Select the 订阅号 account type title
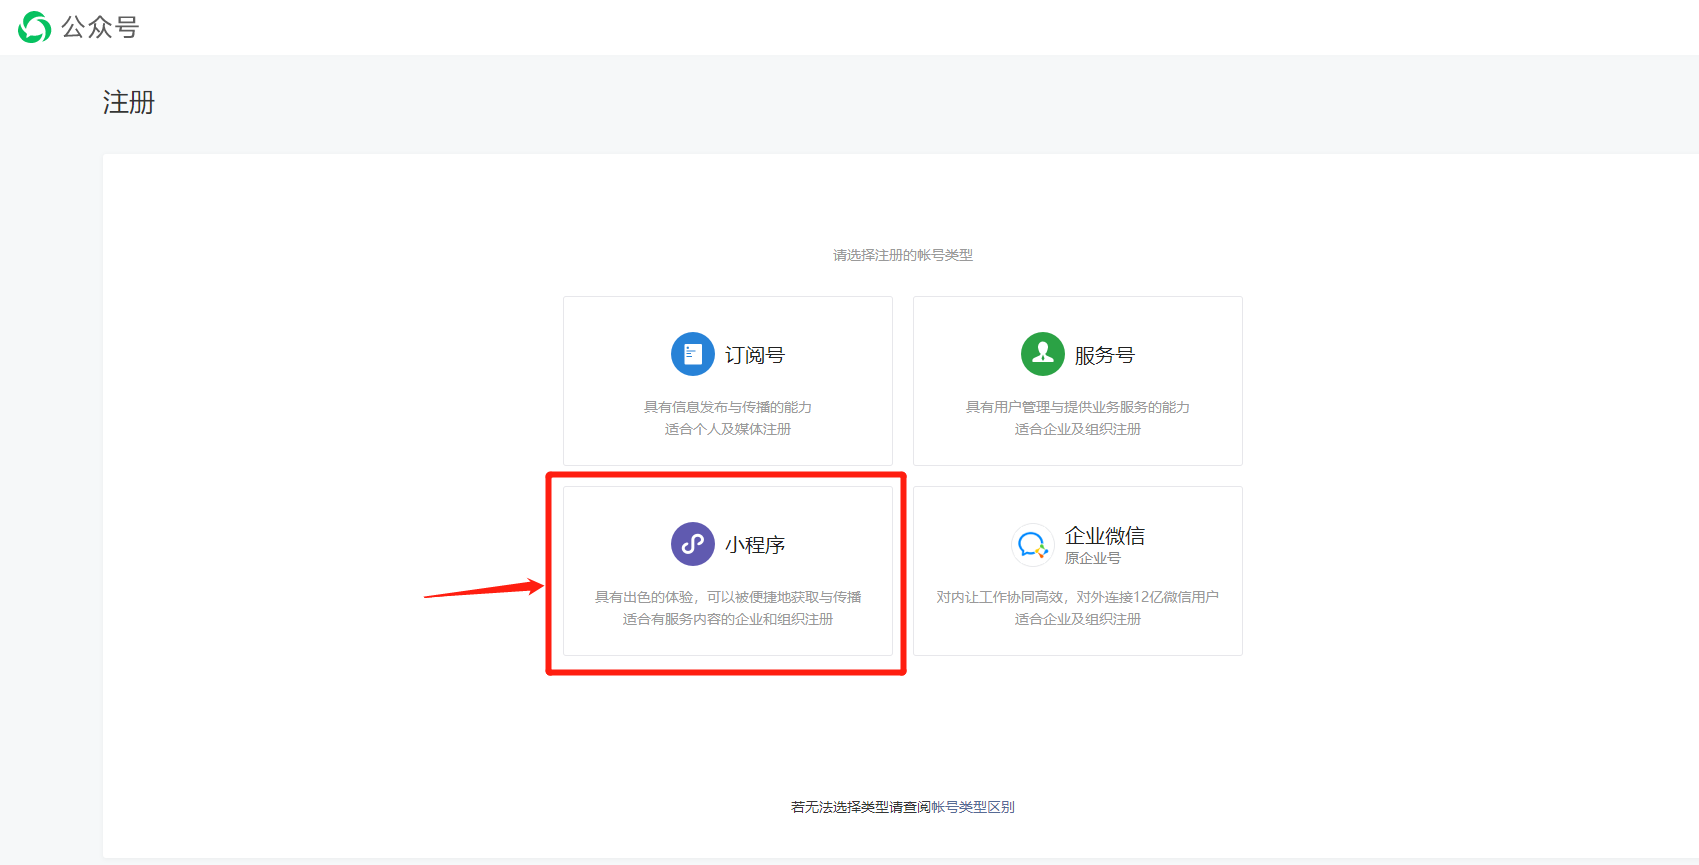 (755, 355)
